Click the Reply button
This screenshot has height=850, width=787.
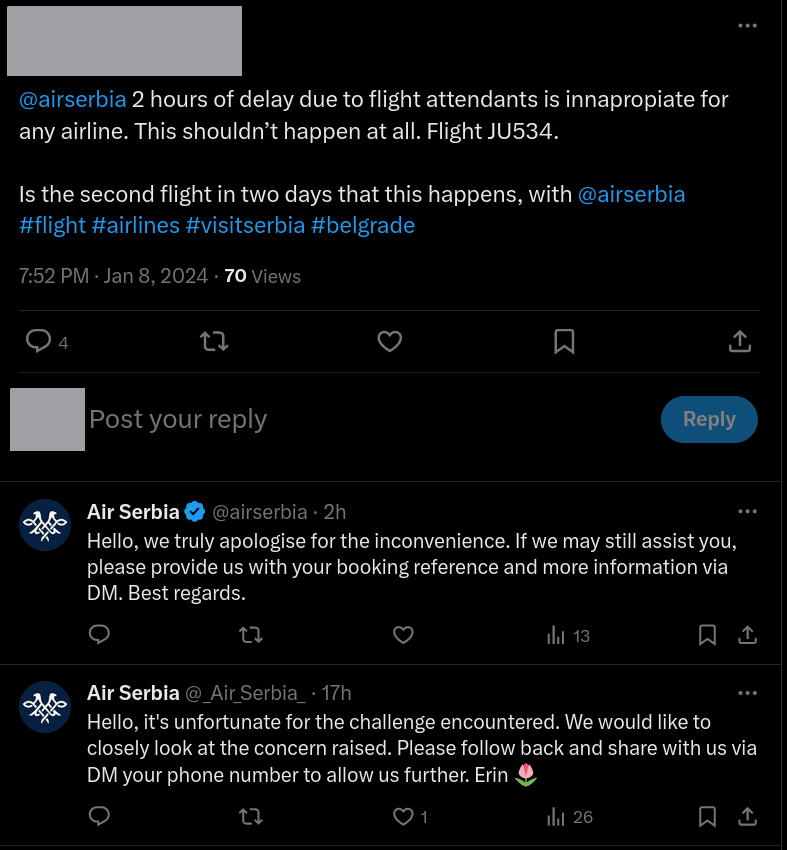709,419
